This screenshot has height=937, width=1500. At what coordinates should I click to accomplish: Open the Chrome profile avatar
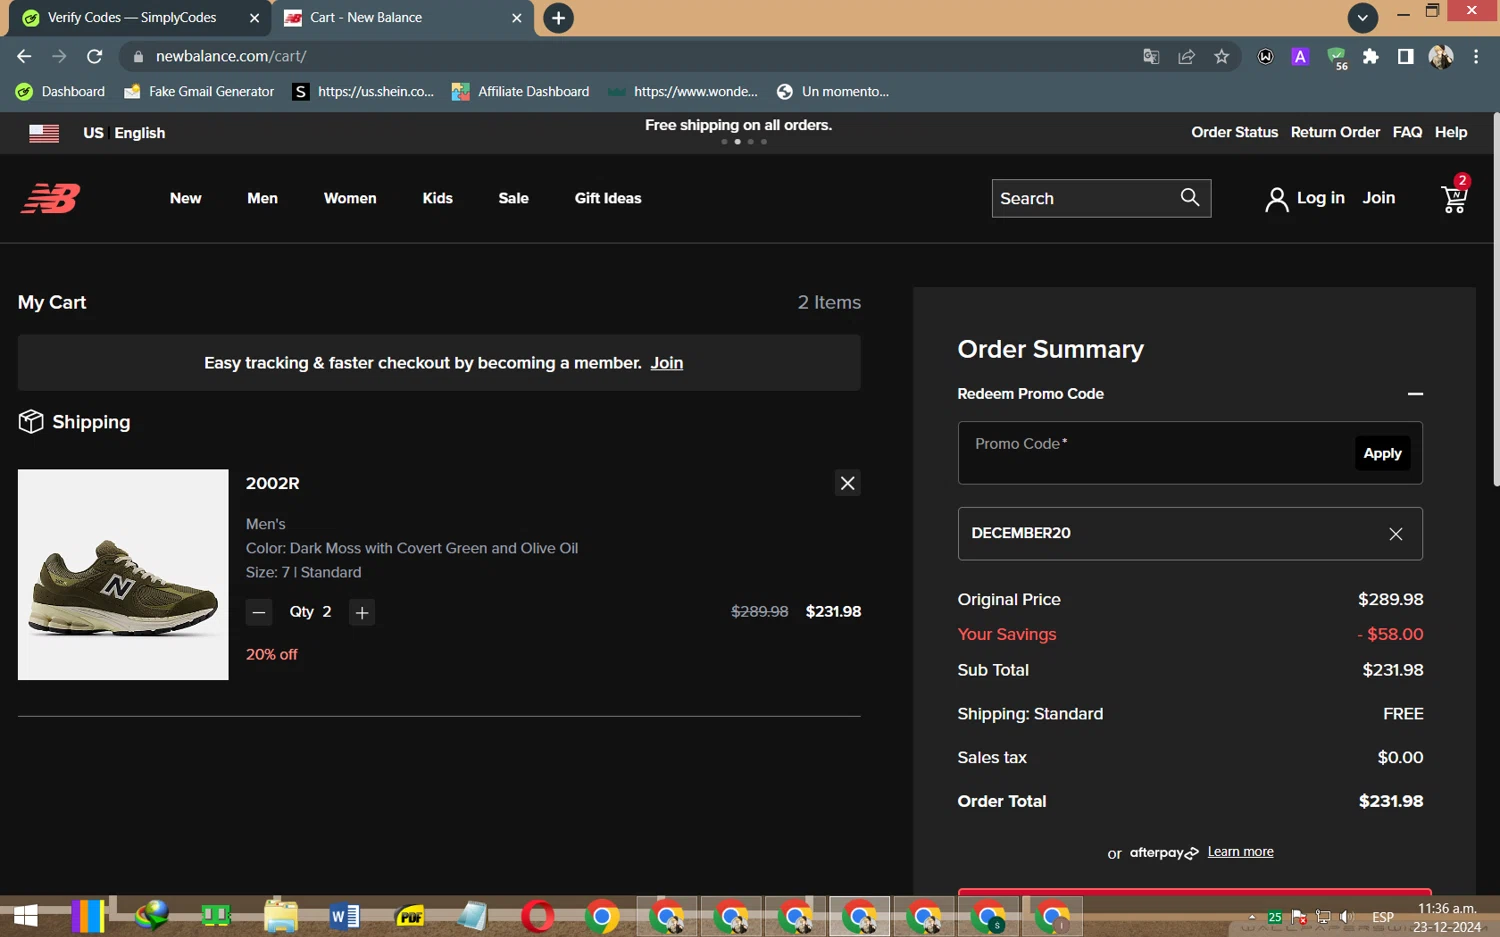click(x=1441, y=57)
